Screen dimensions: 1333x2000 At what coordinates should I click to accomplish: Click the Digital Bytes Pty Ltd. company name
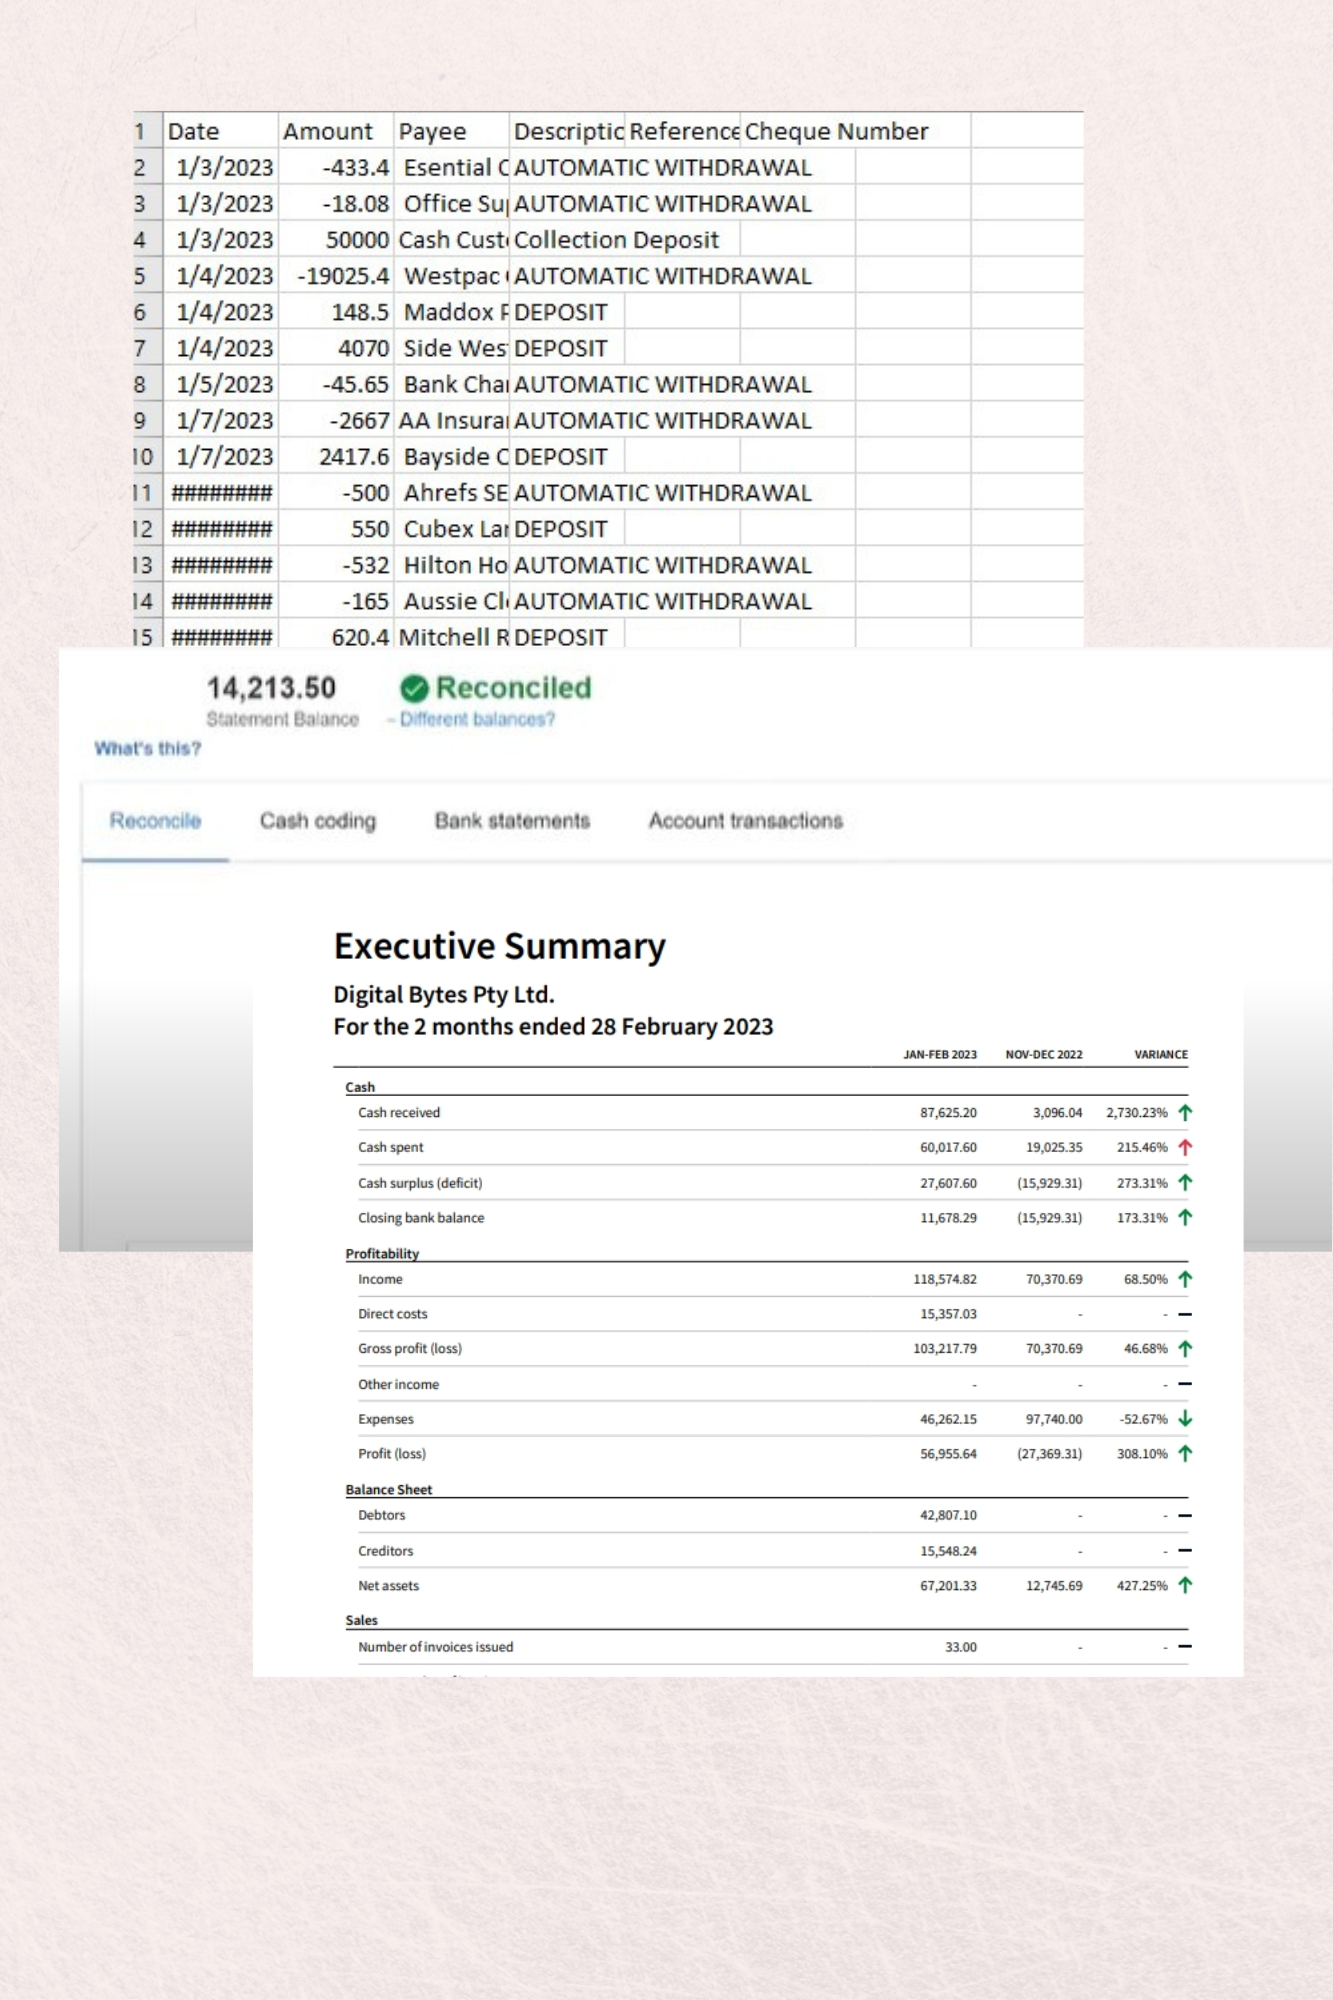444,995
